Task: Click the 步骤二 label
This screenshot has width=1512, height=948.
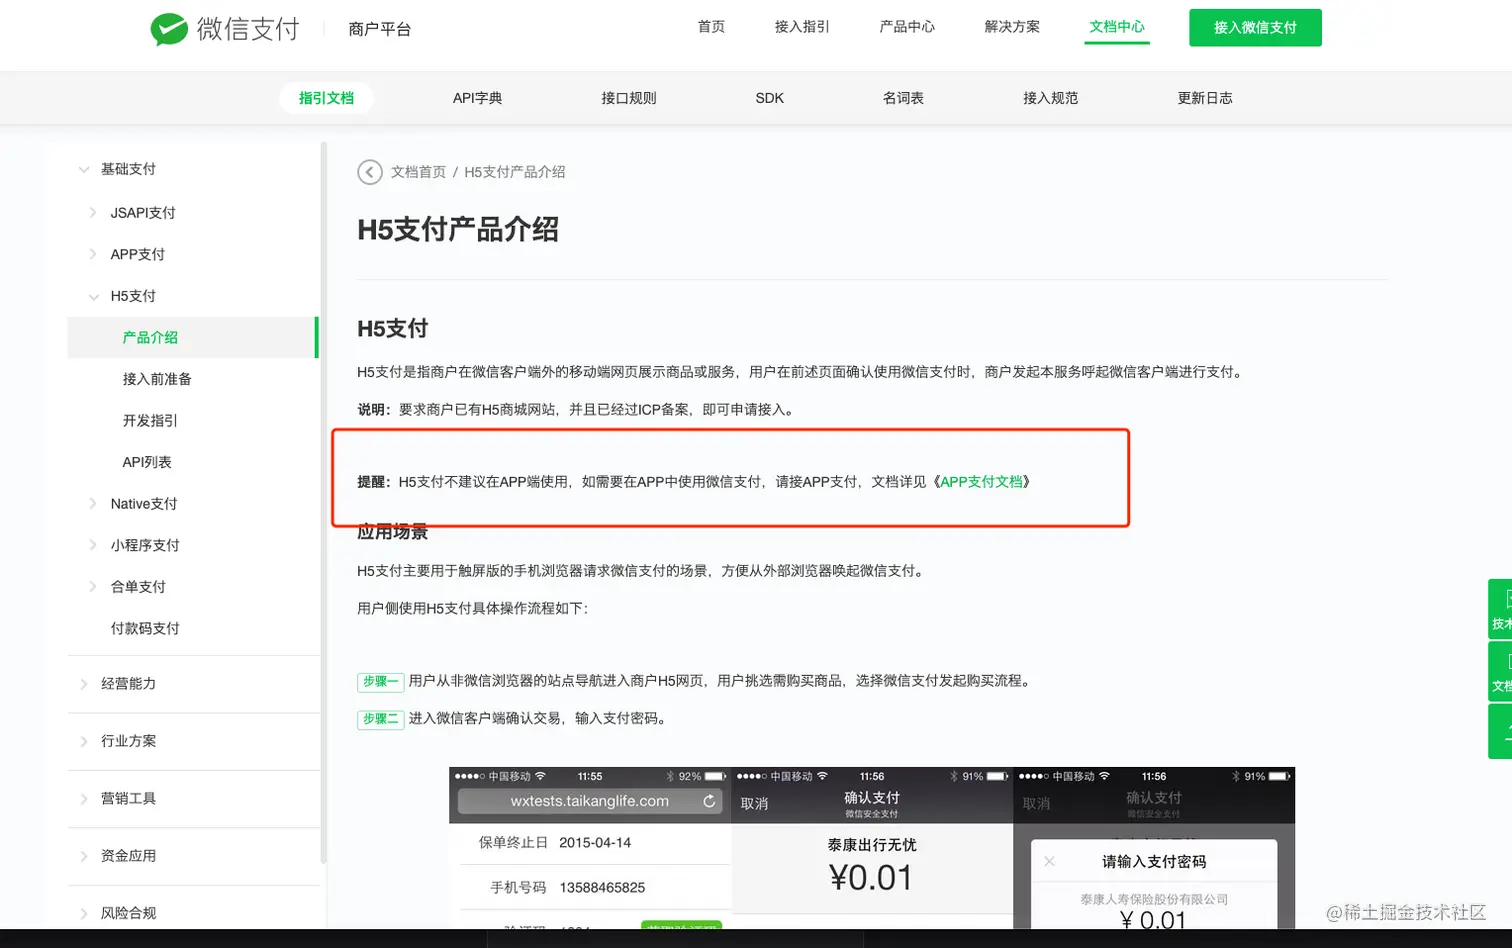Action: click(380, 718)
